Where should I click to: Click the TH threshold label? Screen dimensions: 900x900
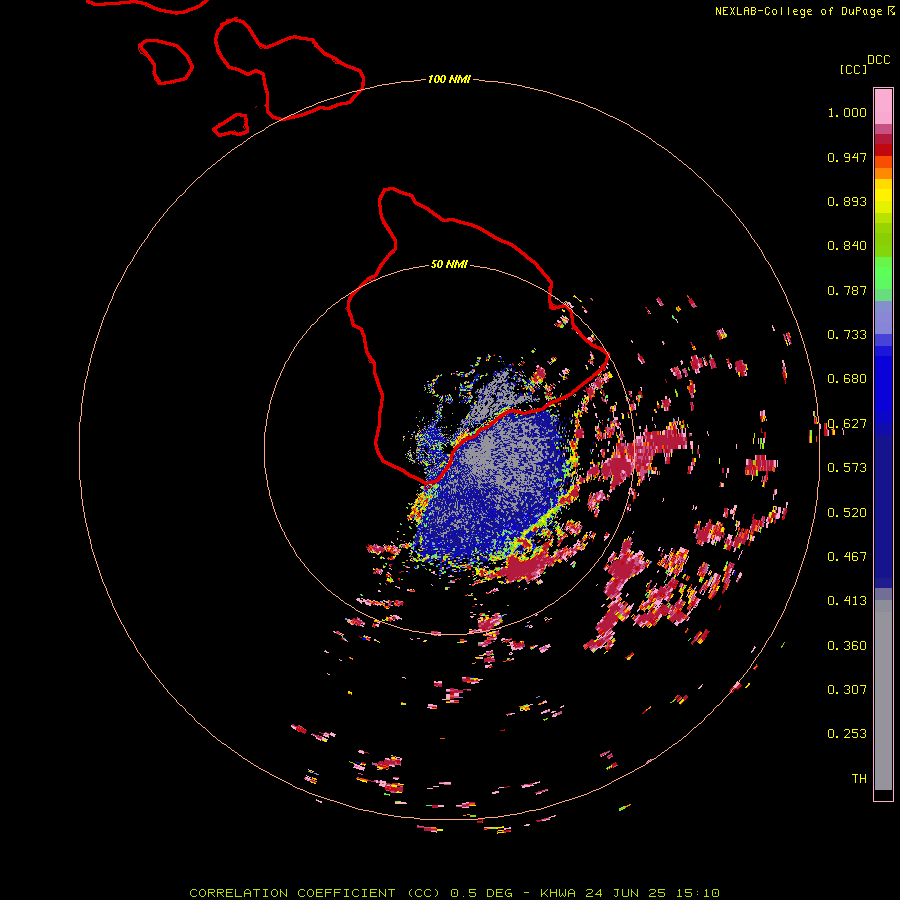pos(859,779)
